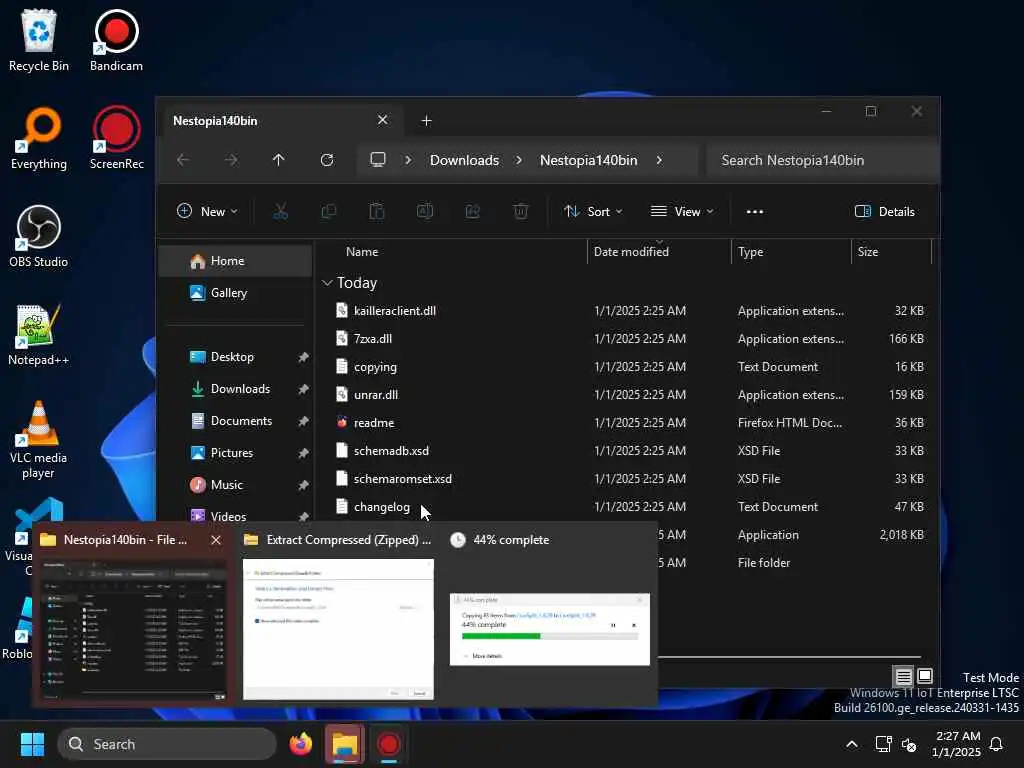Open the View dropdown
The width and height of the screenshot is (1024, 768).
(682, 212)
